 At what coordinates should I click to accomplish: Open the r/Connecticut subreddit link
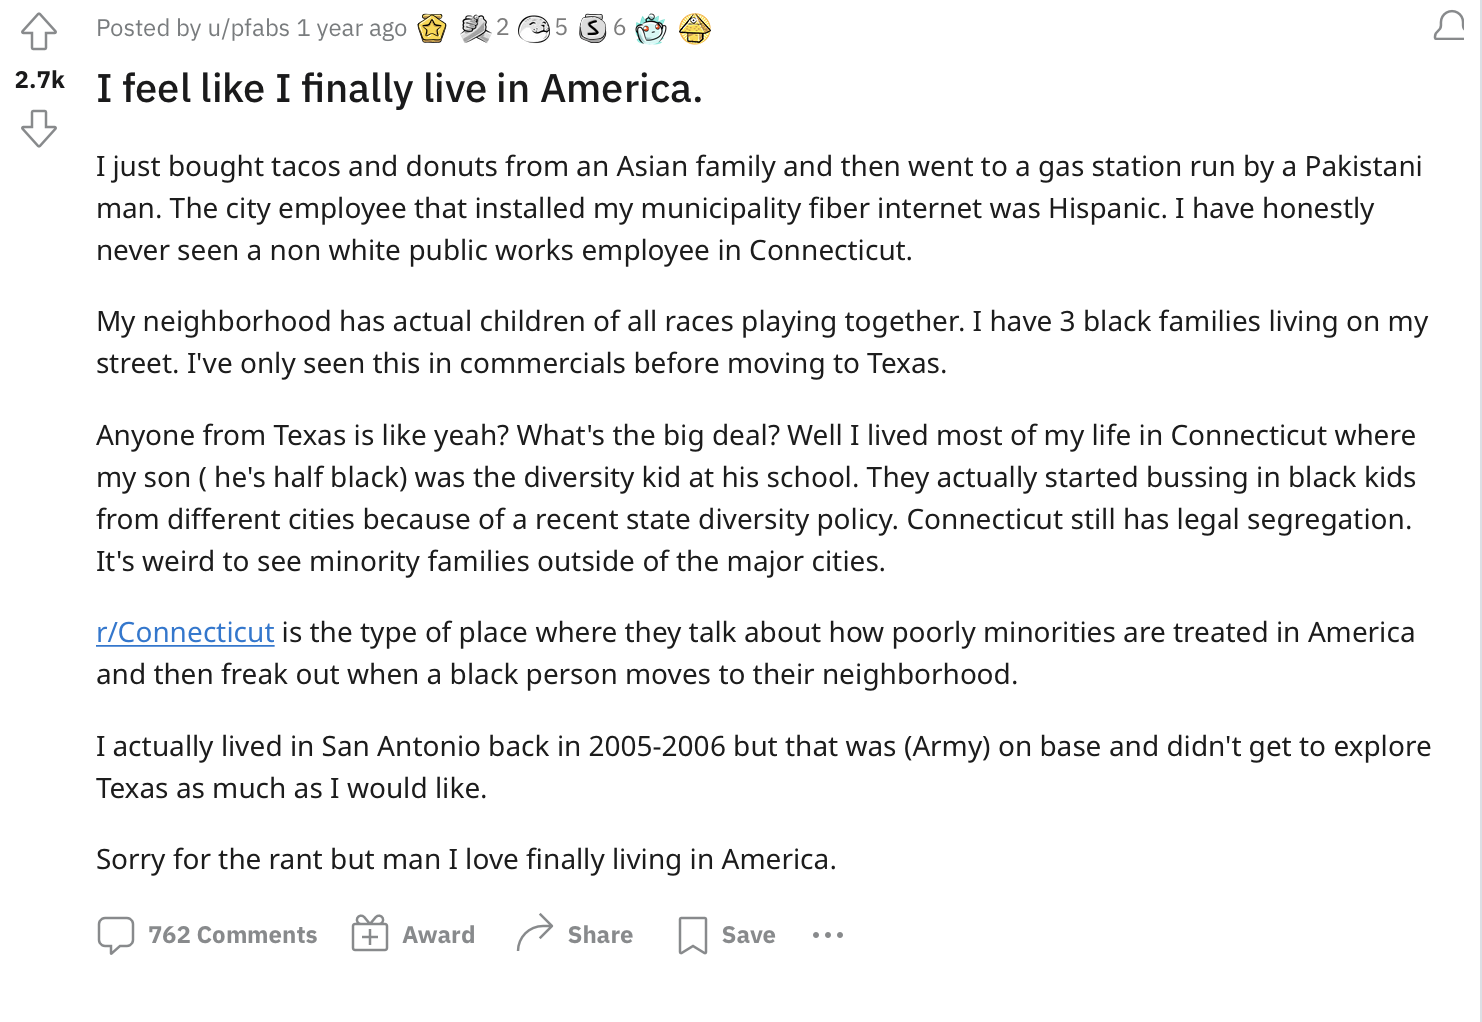point(185,633)
